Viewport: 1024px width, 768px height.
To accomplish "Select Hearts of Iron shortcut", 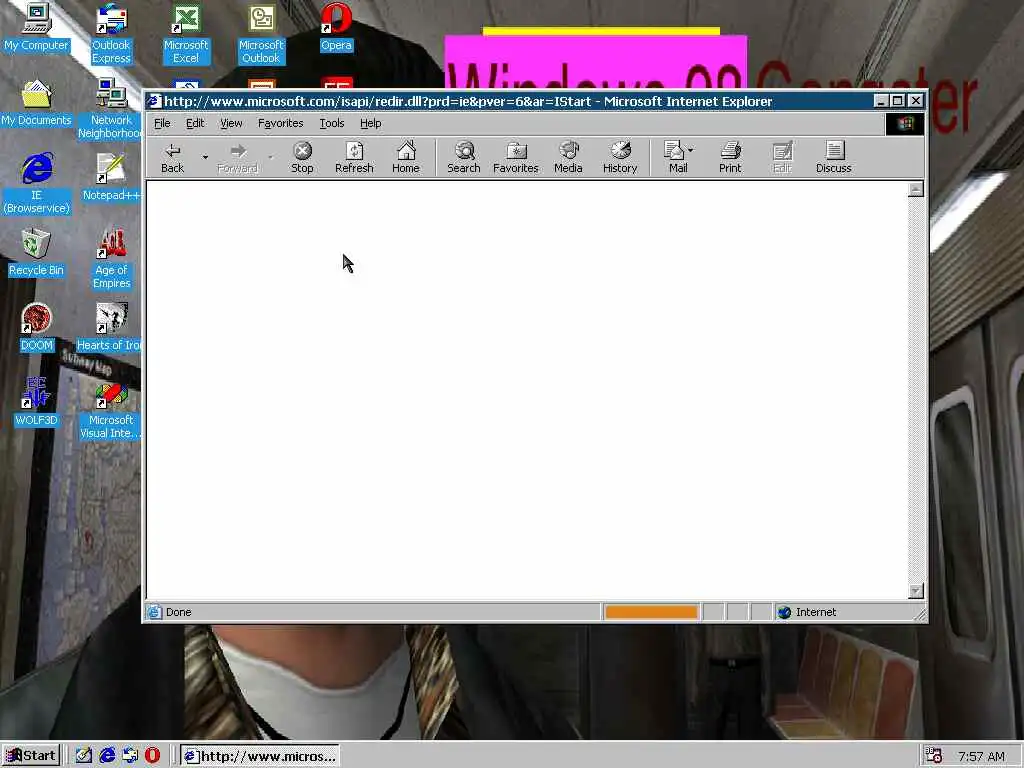I will tap(110, 327).
